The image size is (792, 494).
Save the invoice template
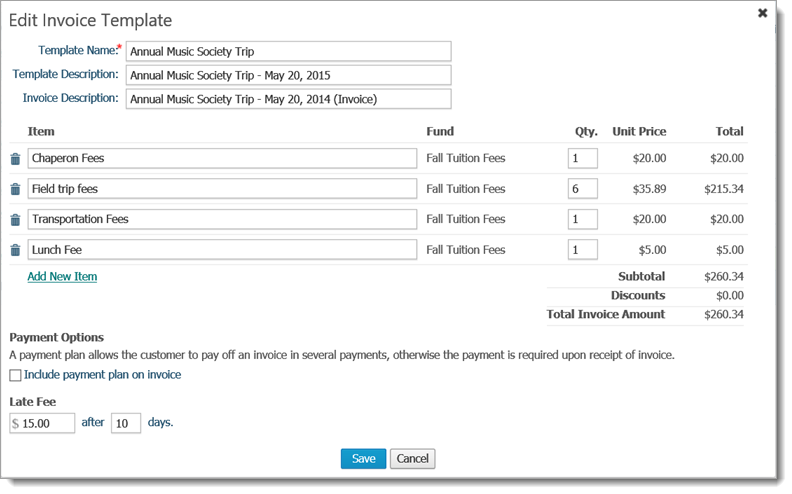[x=363, y=458]
